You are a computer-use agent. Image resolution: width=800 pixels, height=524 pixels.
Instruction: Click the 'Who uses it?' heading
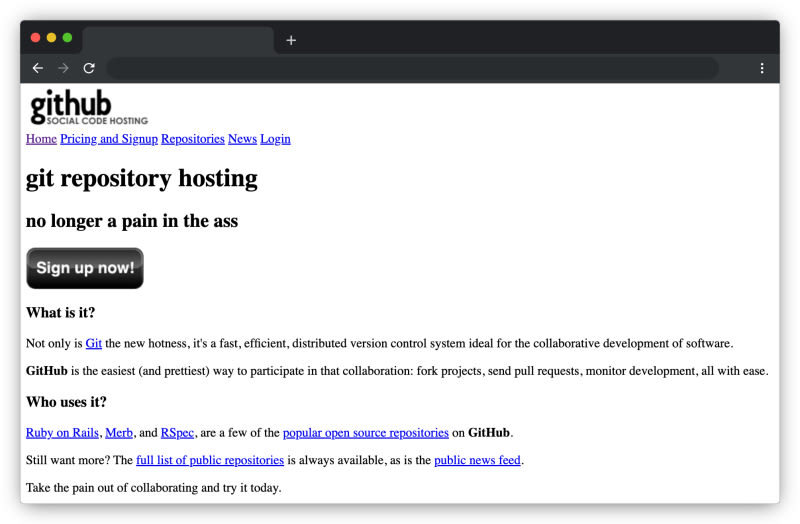[x=66, y=402]
